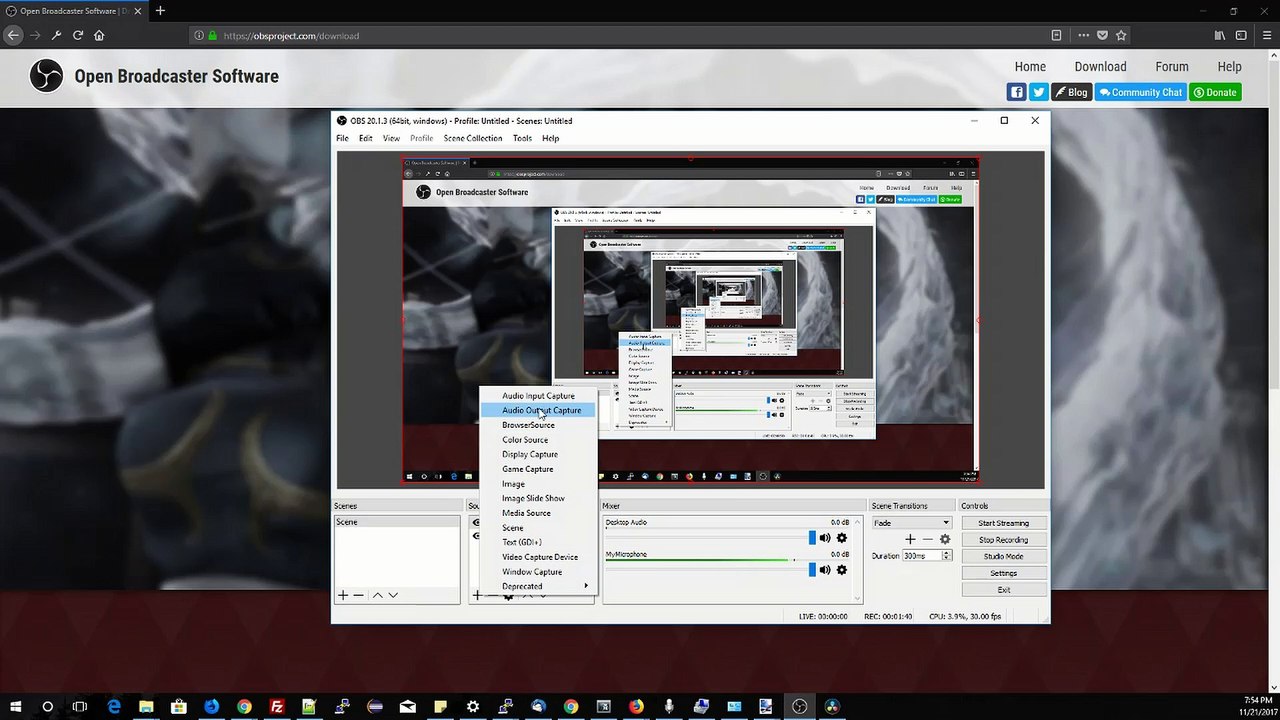
Task: Choose Window Capture from source menu
Action: 539,572
